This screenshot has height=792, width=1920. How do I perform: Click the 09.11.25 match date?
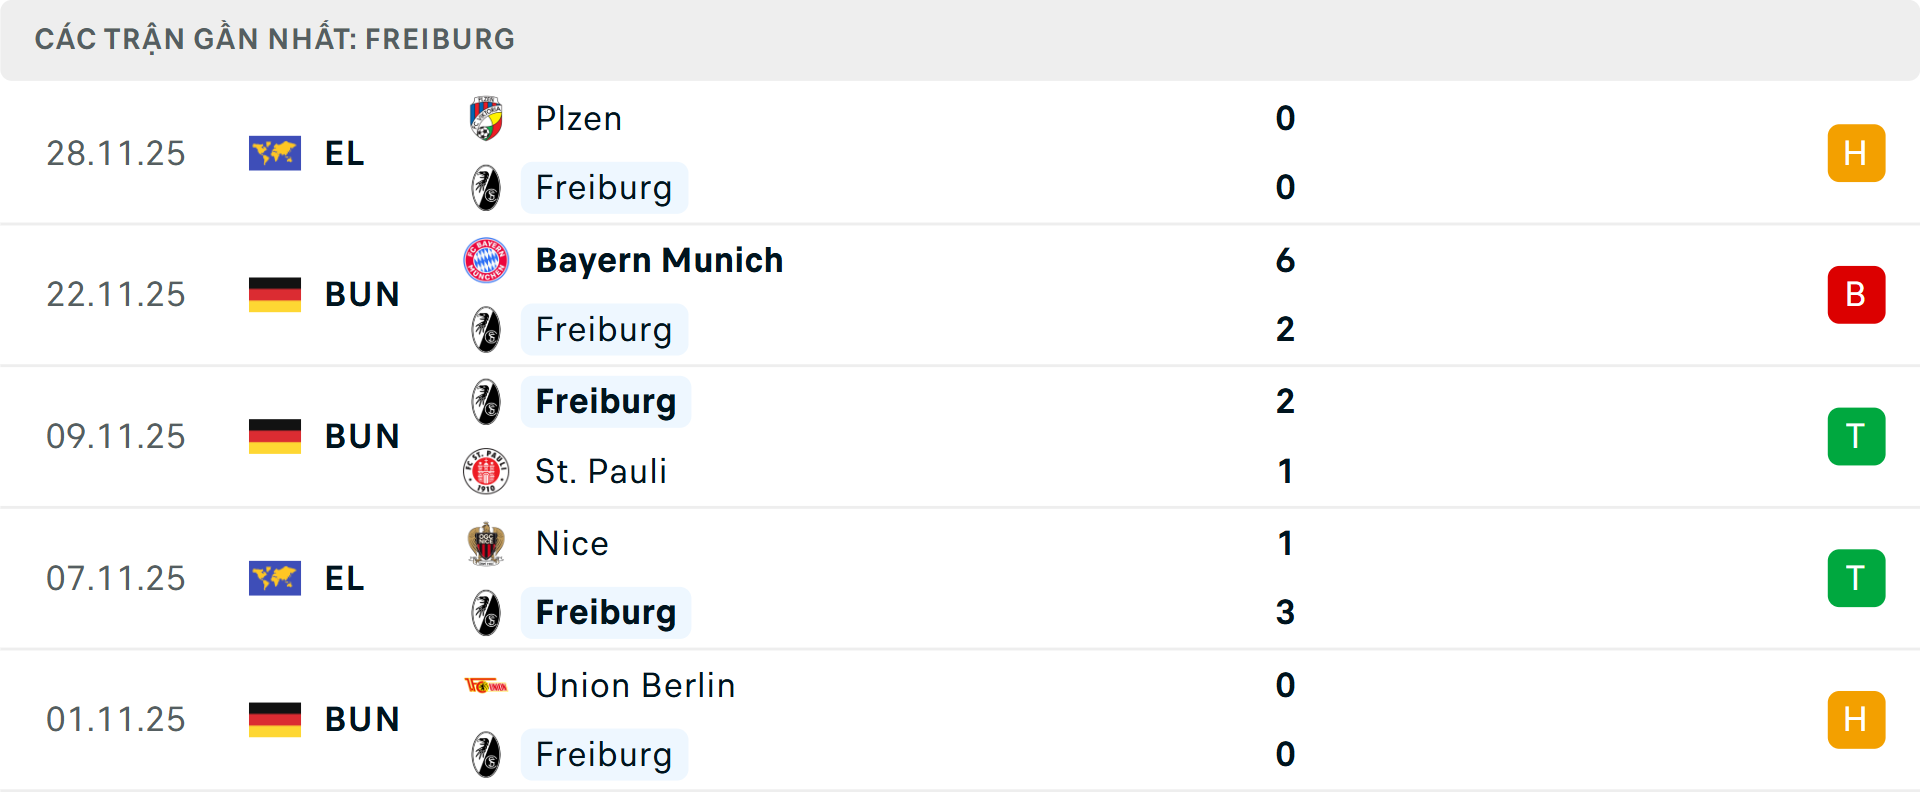click(x=116, y=437)
